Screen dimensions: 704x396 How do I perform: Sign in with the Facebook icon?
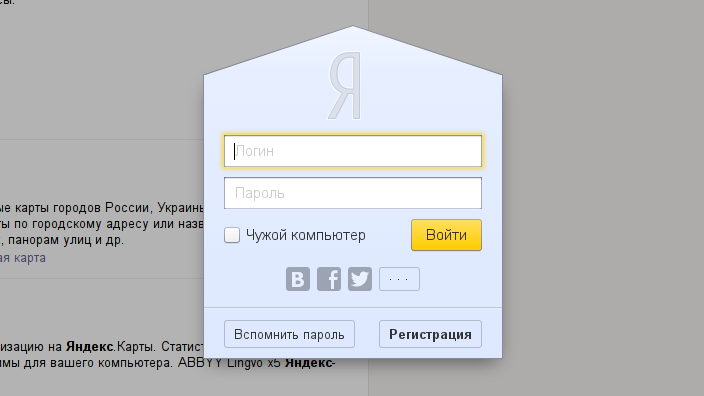(329, 279)
